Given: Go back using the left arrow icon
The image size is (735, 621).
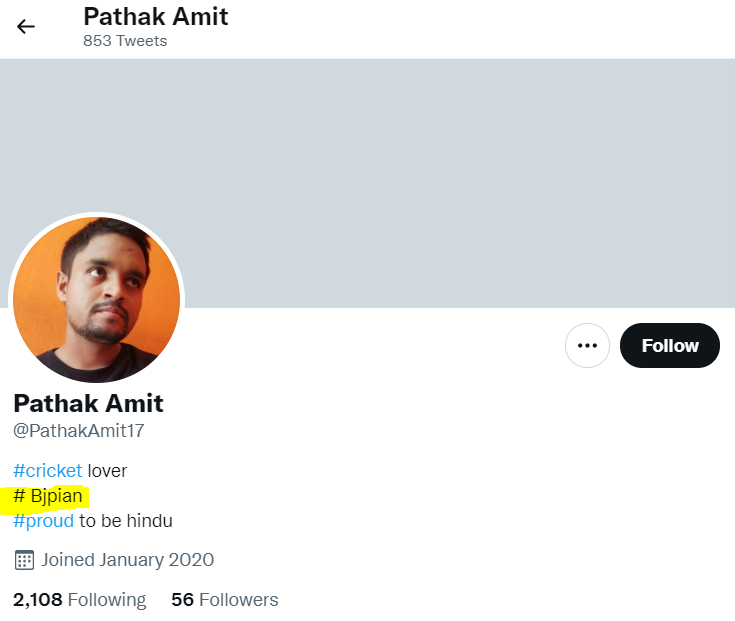Looking at the screenshot, I should tap(26, 27).
